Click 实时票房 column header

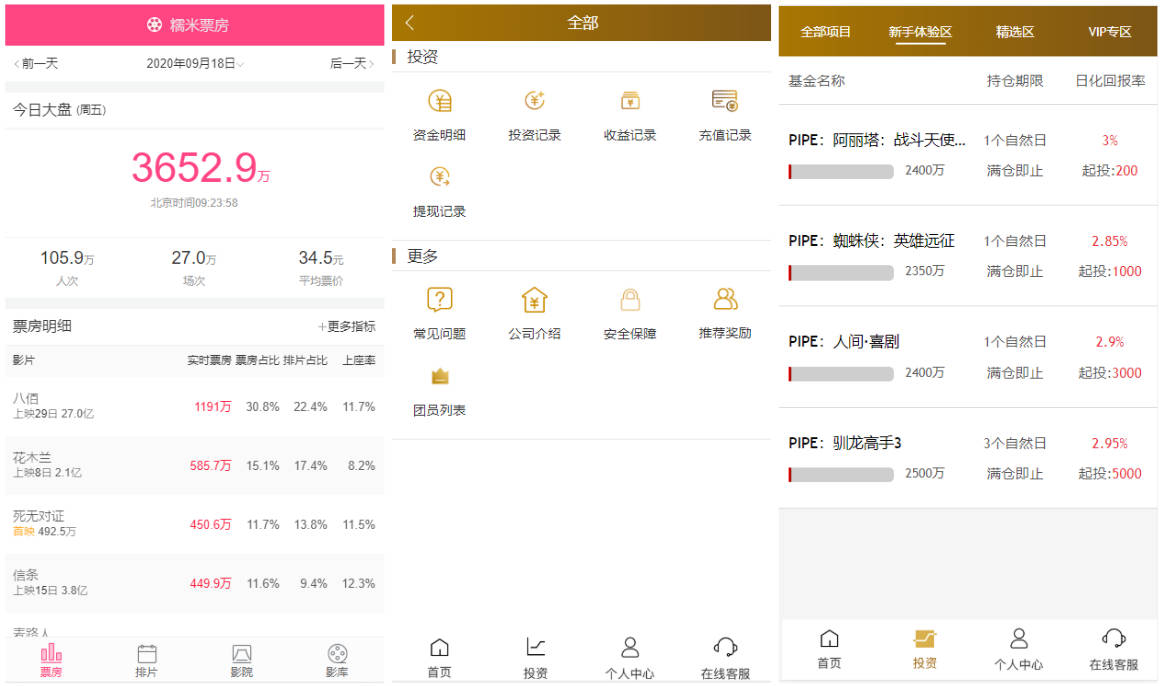(x=209, y=361)
